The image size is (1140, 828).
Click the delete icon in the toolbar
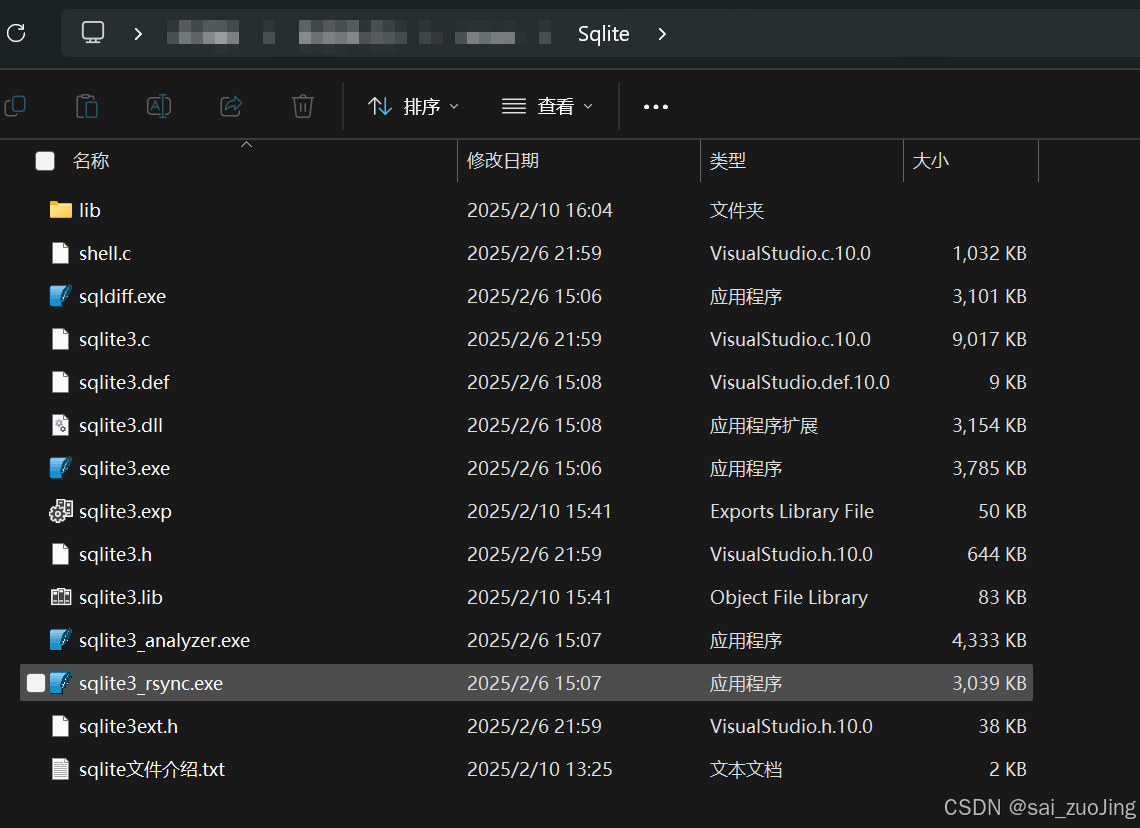coord(303,105)
